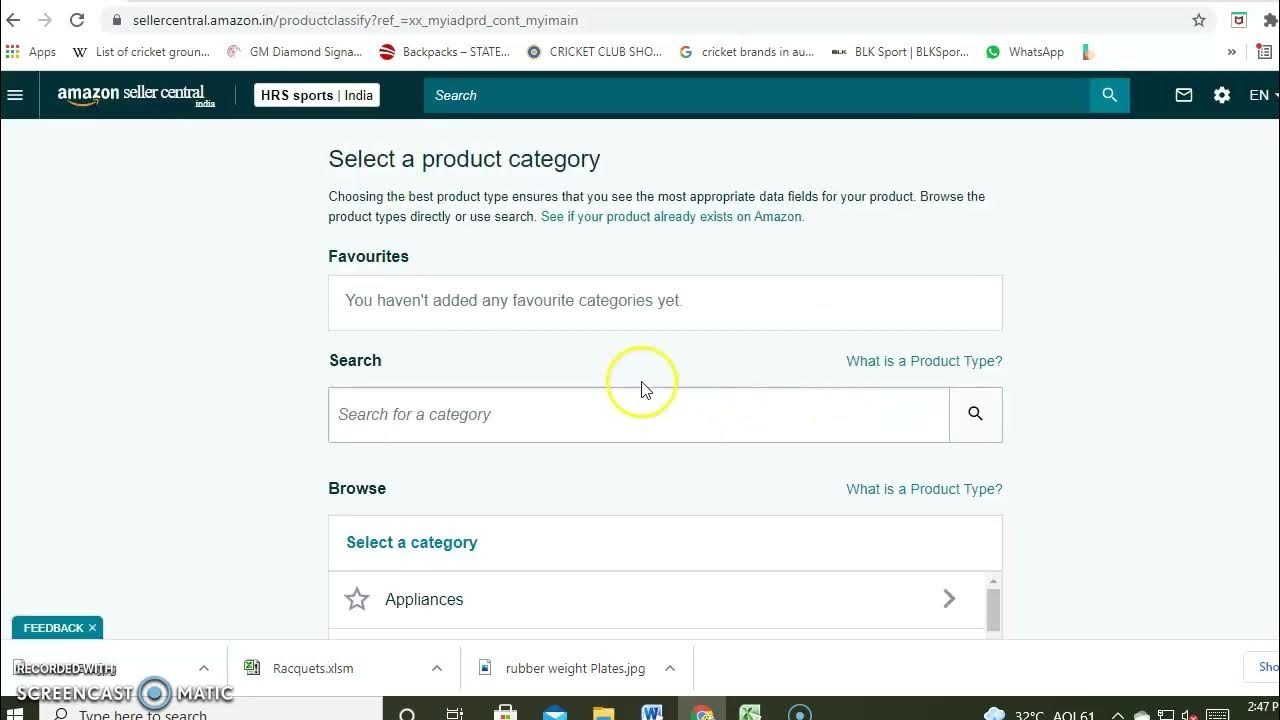Open options for rubber weight Plates.jpg download
This screenshot has width=1280, height=720.
click(x=670, y=668)
